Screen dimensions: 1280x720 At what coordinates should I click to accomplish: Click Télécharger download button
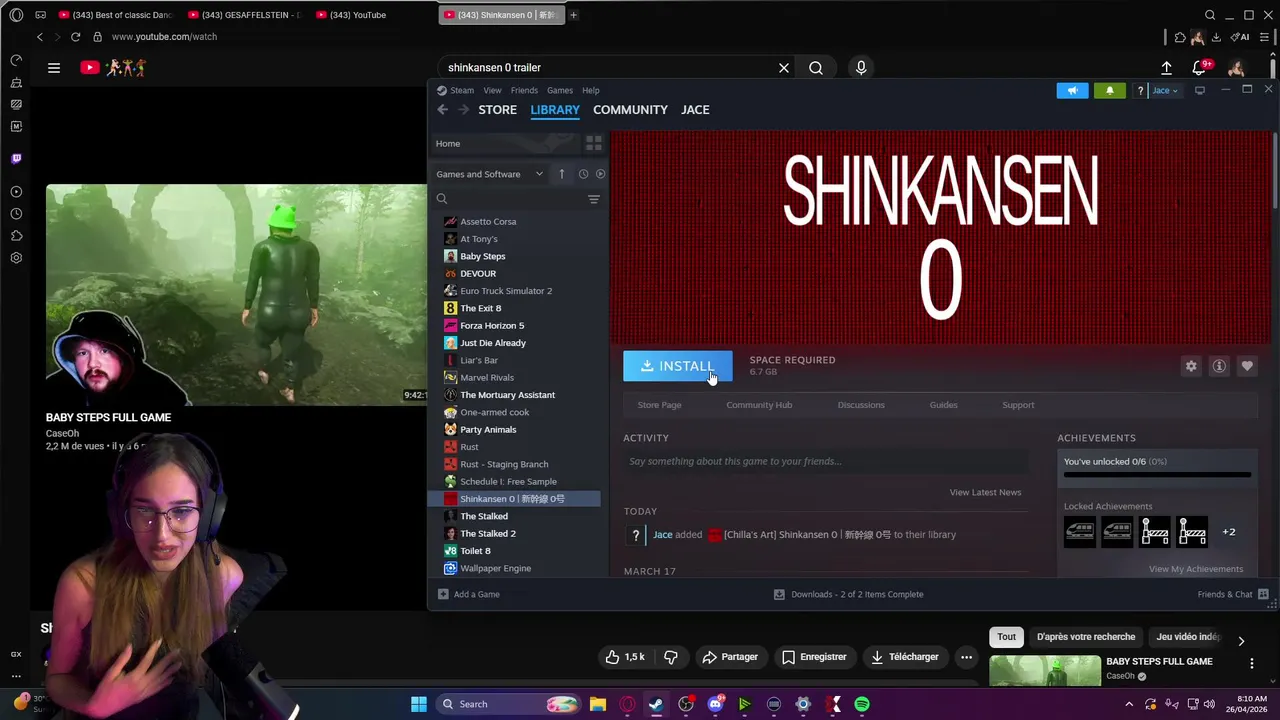tap(905, 657)
